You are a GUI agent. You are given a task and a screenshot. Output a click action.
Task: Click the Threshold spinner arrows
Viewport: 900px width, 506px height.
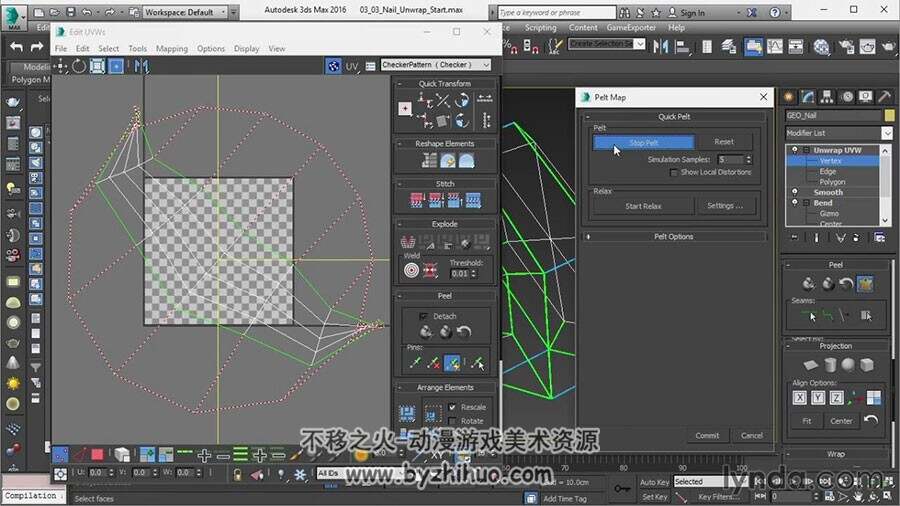pos(474,274)
